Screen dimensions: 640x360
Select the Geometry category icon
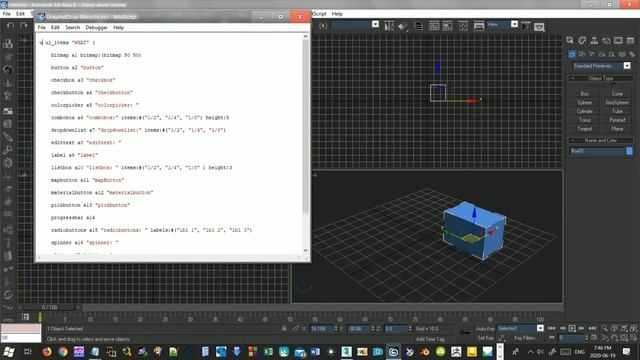click(x=572, y=54)
